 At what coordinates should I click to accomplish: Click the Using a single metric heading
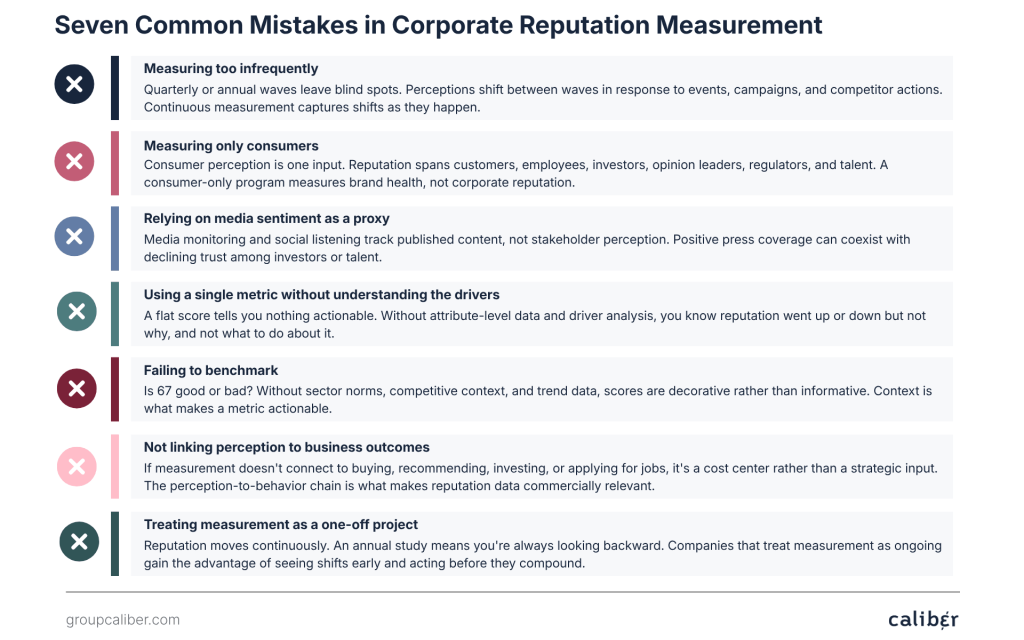321,295
